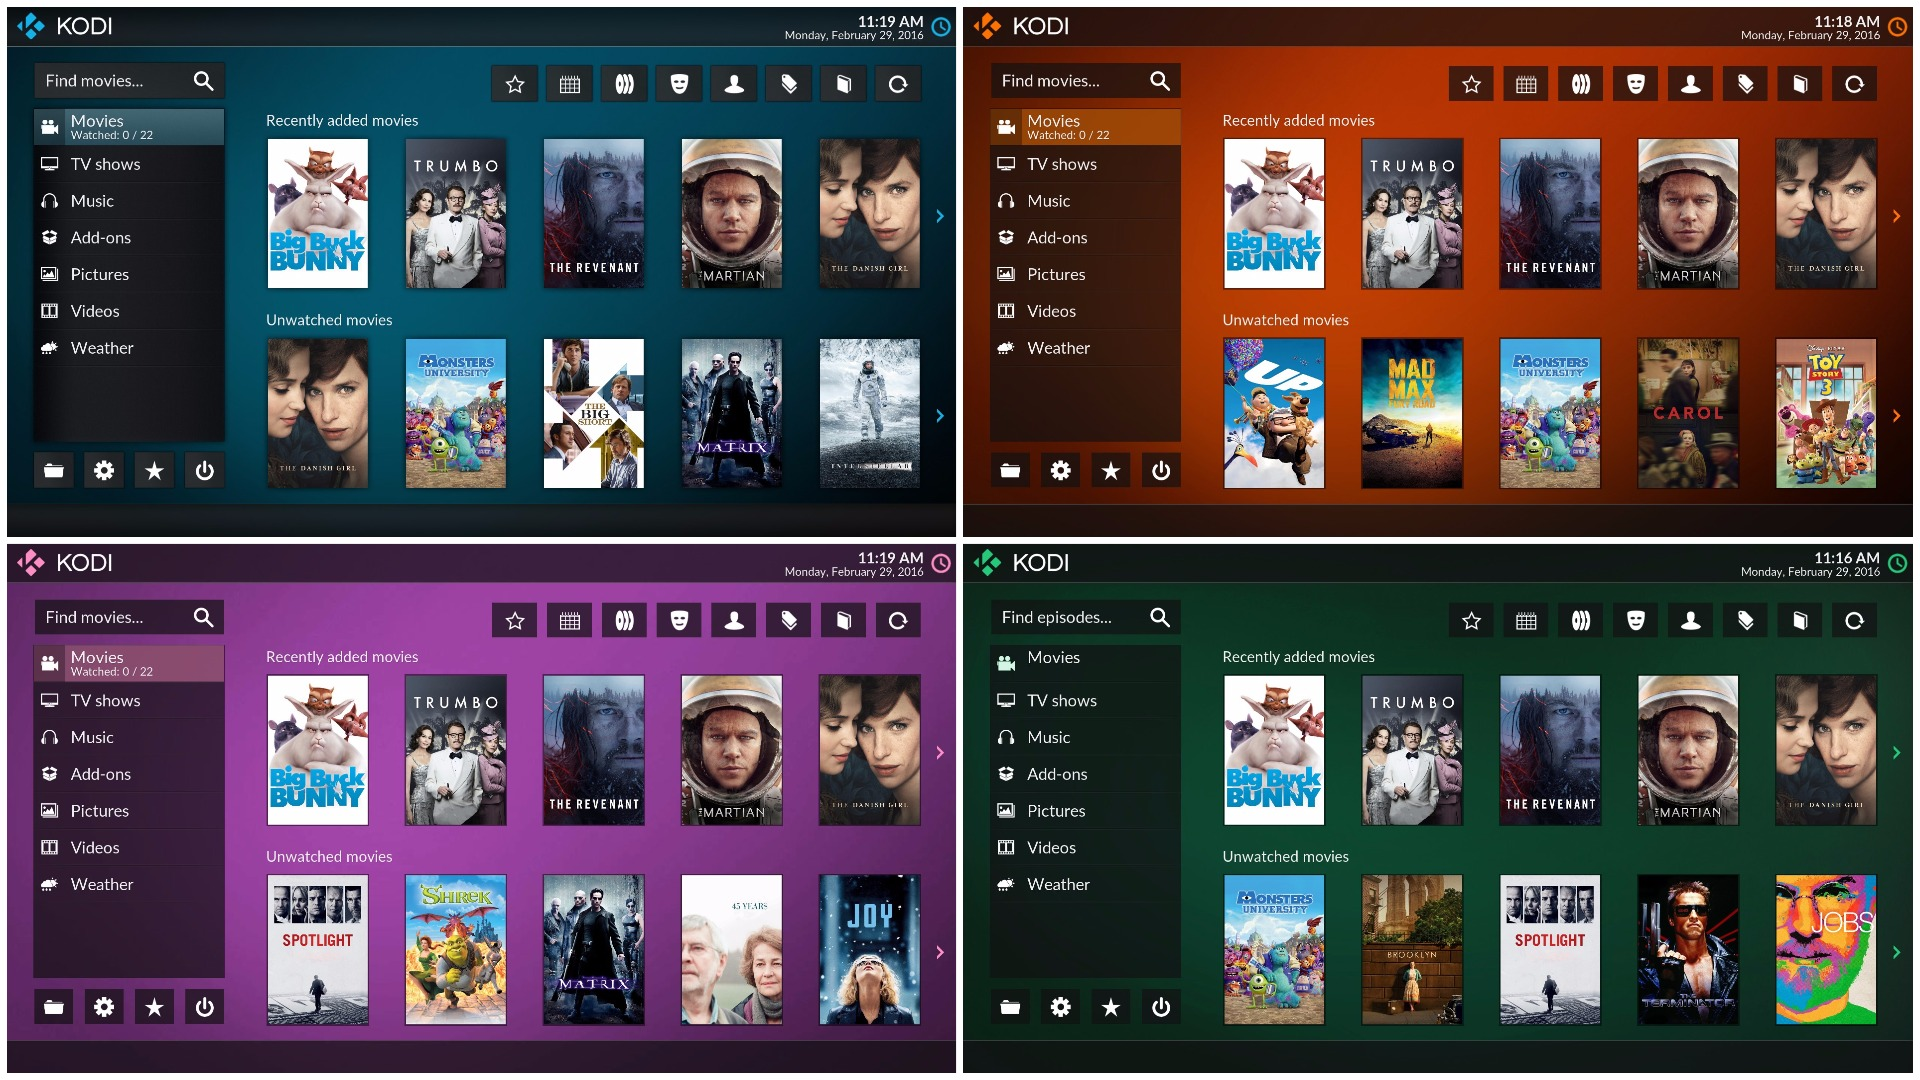
Task: Open the Up poster in orange panel
Action: point(1274,413)
